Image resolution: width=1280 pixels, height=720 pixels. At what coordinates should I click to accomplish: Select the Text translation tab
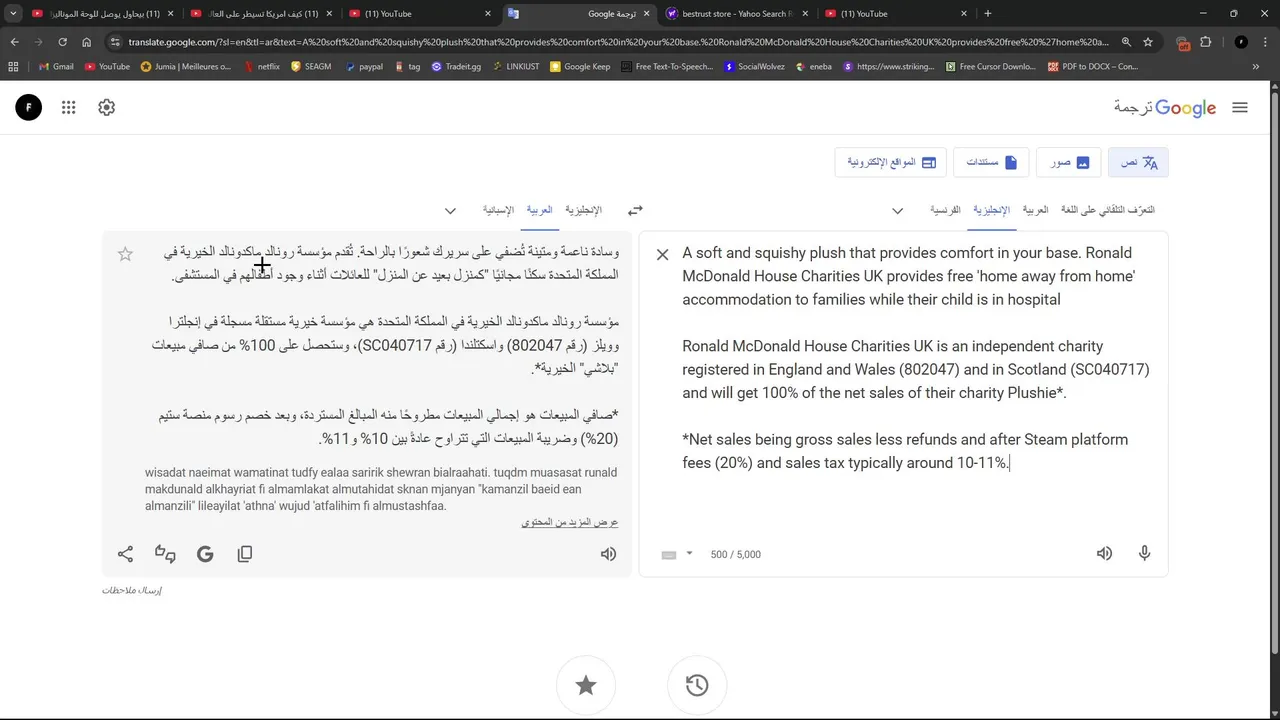coord(1138,162)
